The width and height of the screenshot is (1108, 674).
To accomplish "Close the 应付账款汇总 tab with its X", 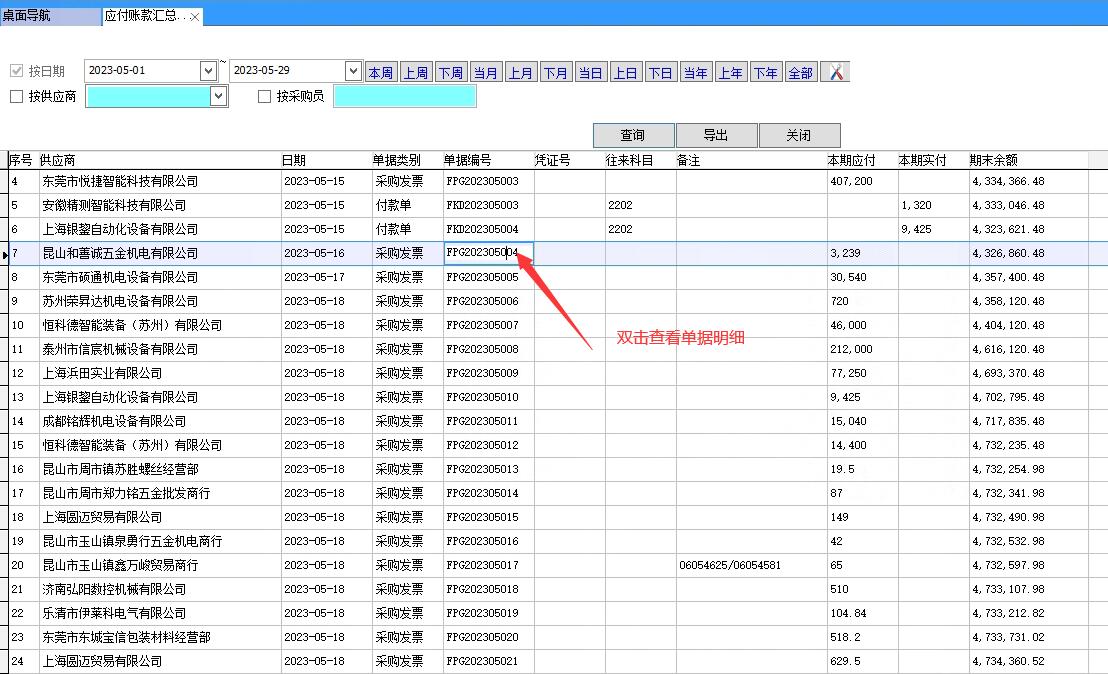I will click(x=195, y=17).
